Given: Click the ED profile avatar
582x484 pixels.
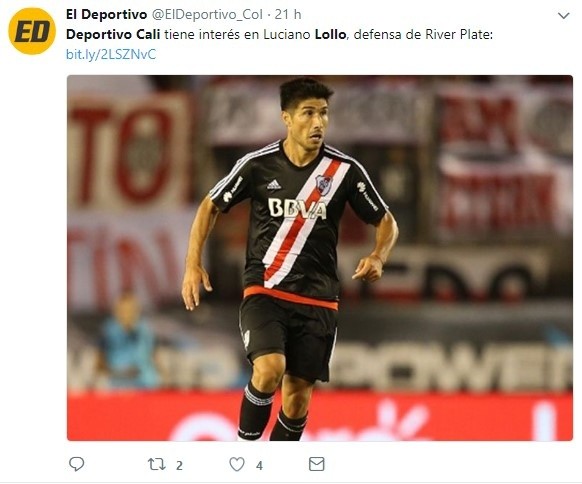Looking at the screenshot, I should 32,31.
